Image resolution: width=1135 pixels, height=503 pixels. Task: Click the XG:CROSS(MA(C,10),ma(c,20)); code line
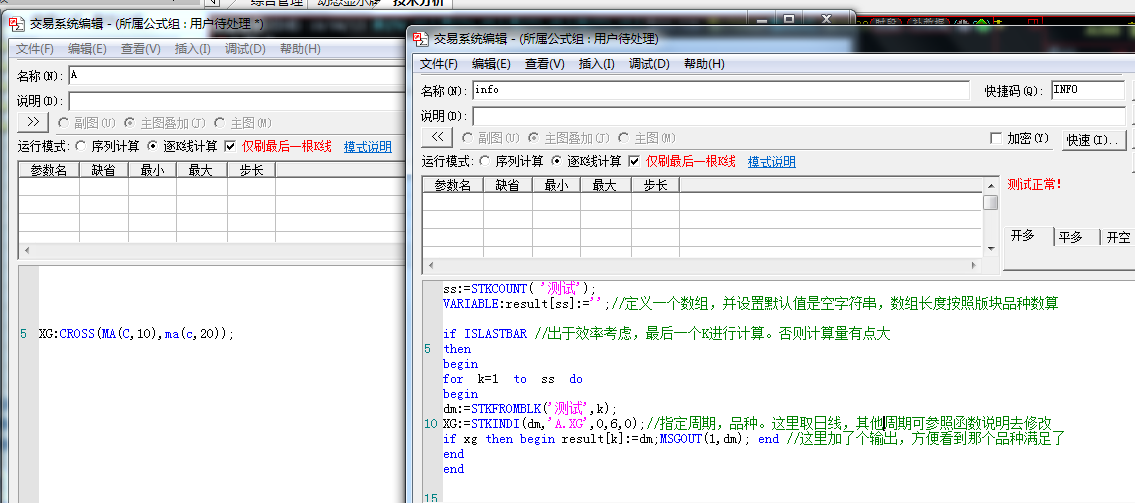click(x=137, y=334)
